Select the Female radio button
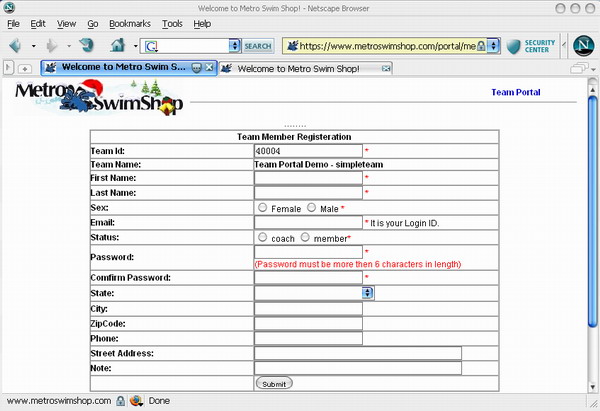The width and height of the screenshot is (600, 411). click(262, 207)
